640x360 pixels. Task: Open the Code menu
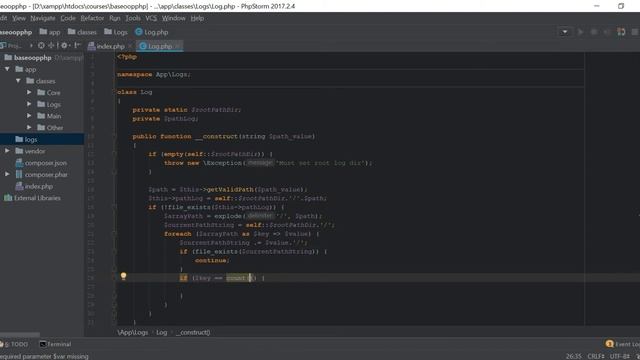68,18
